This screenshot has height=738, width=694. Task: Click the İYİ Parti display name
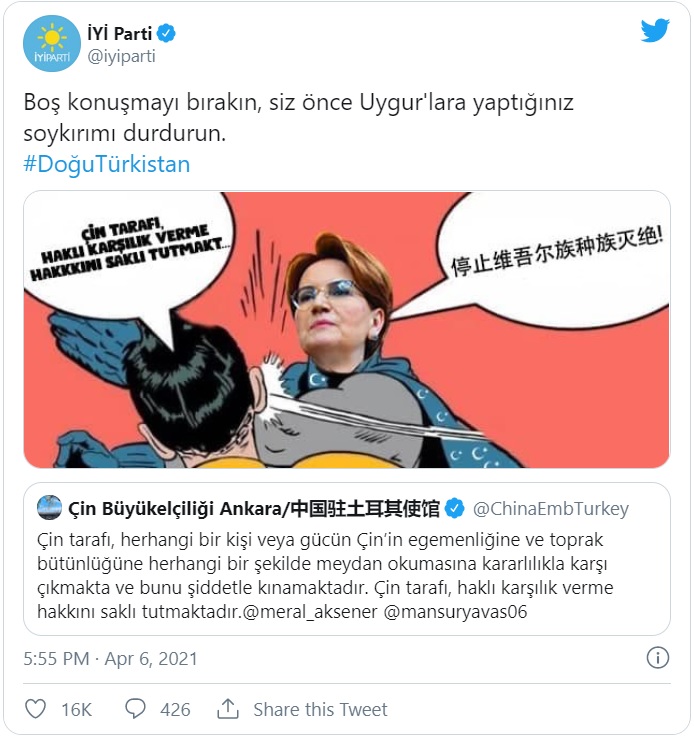120,33
